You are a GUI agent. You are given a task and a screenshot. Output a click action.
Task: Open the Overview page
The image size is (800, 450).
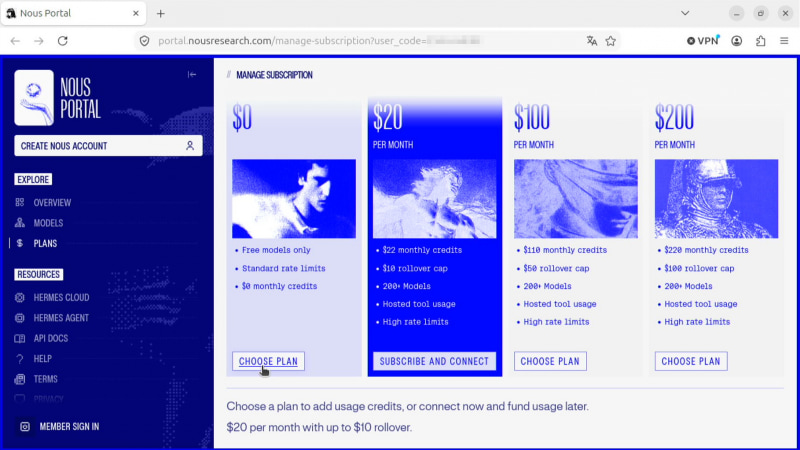tap(52, 203)
